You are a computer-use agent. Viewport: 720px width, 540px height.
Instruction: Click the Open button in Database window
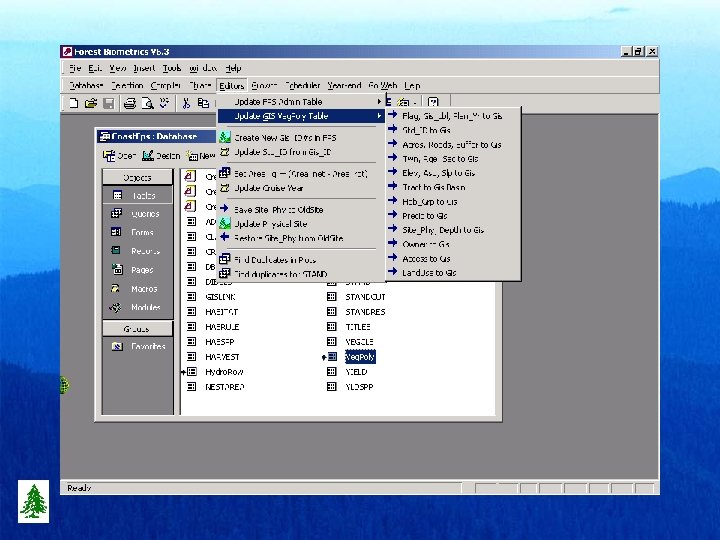[120, 155]
